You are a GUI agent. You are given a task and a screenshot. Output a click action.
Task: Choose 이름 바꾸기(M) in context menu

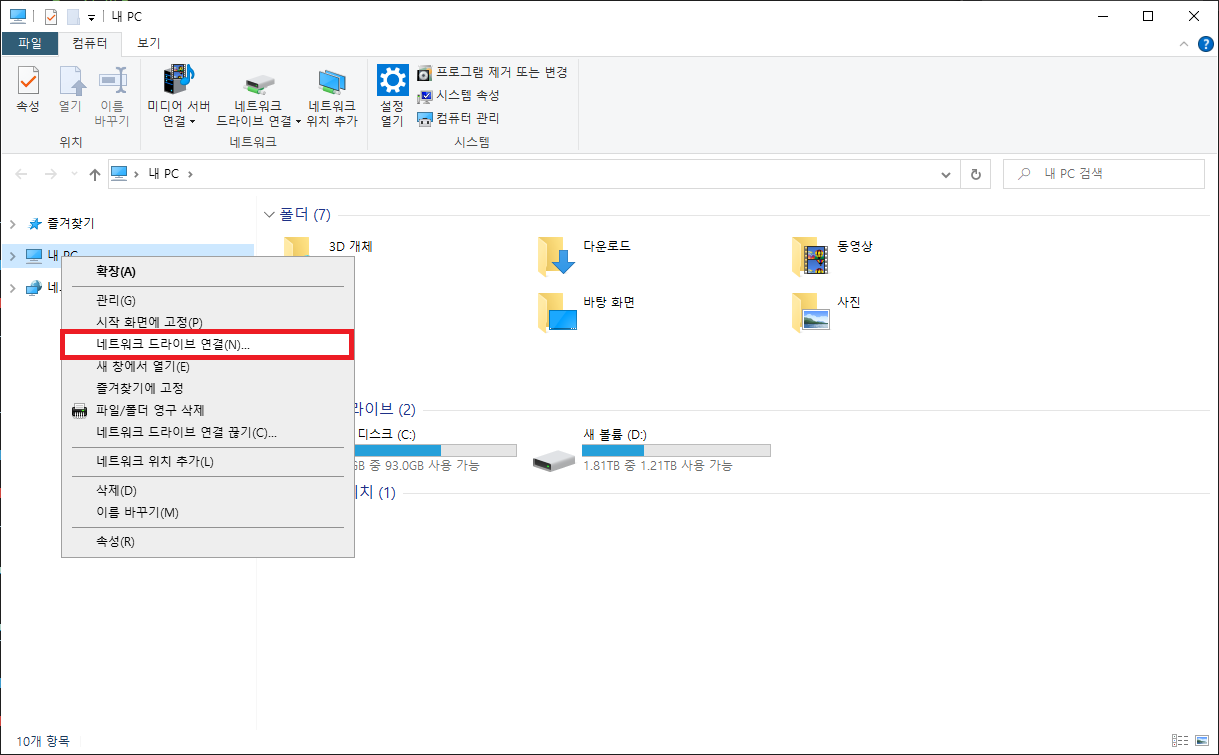coord(208,512)
